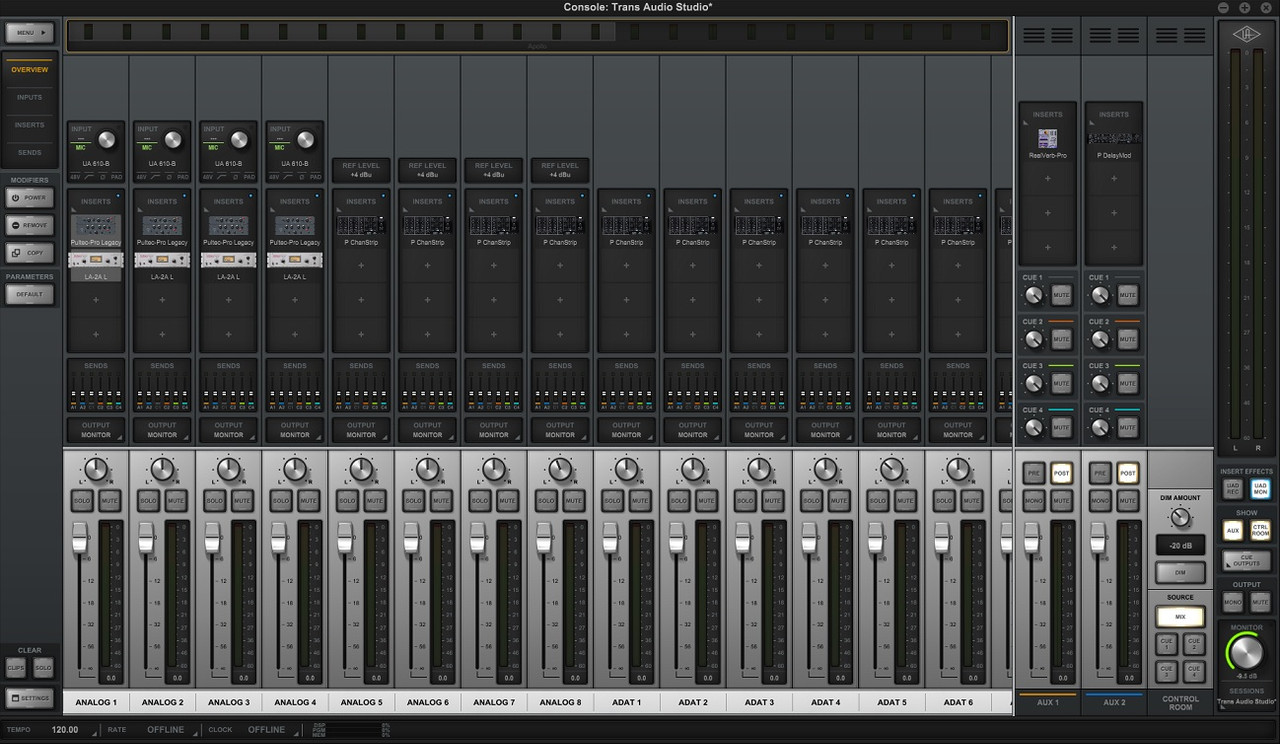Toggle the Aux 1 Cue 1 mute
The width and height of the screenshot is (1280, 744).
click(1062, 296)
